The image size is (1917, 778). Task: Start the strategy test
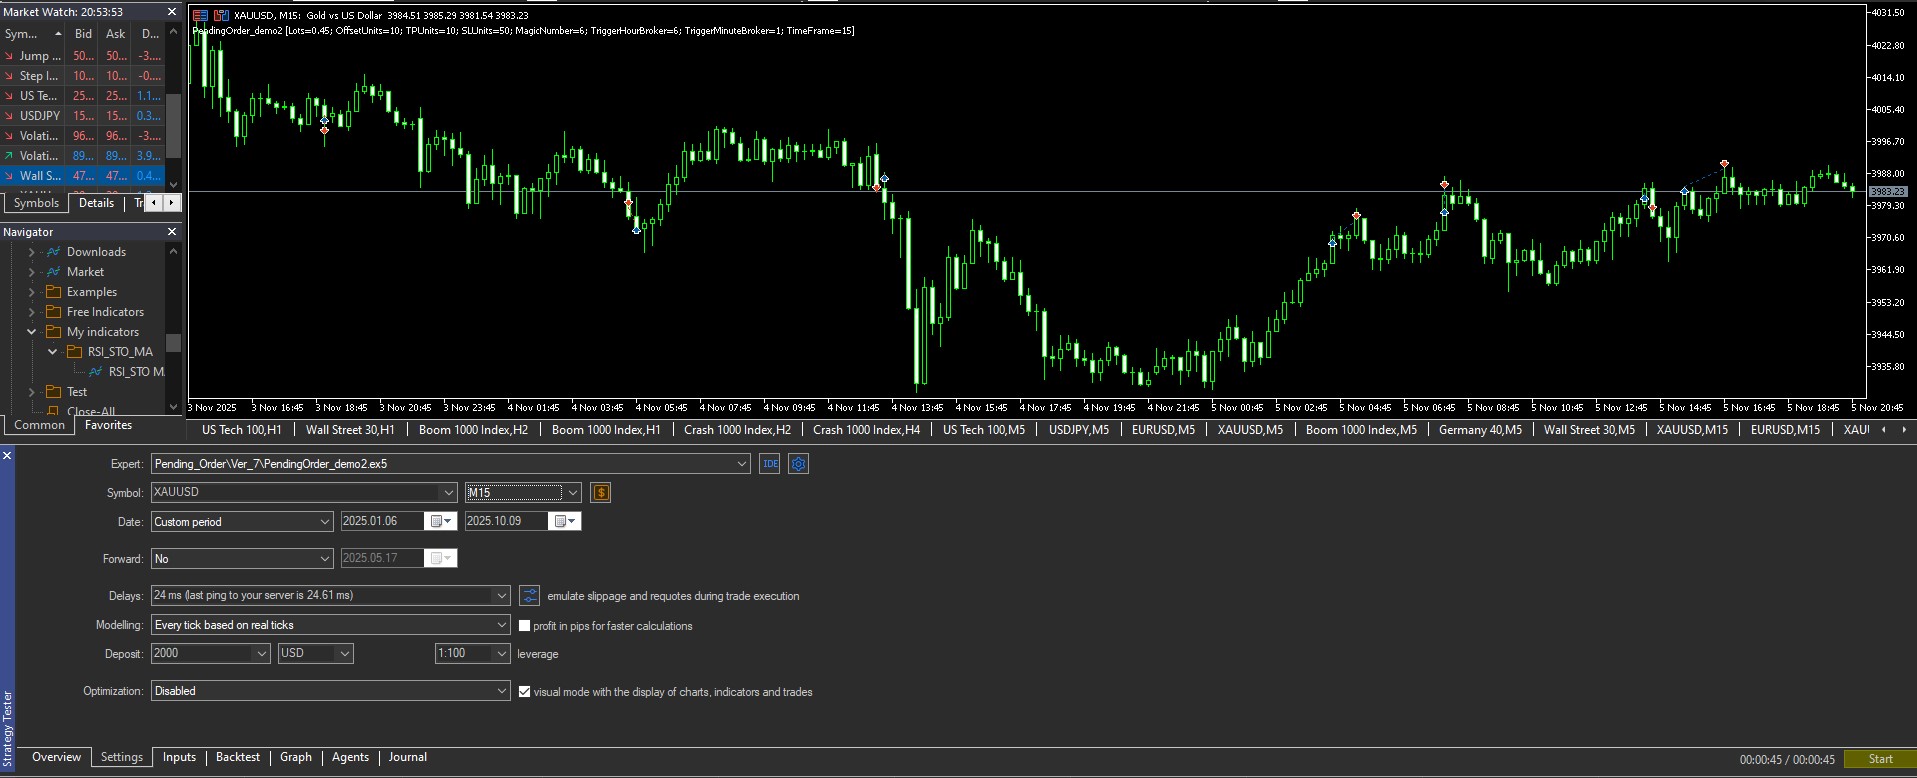[x=1880, y=759]
